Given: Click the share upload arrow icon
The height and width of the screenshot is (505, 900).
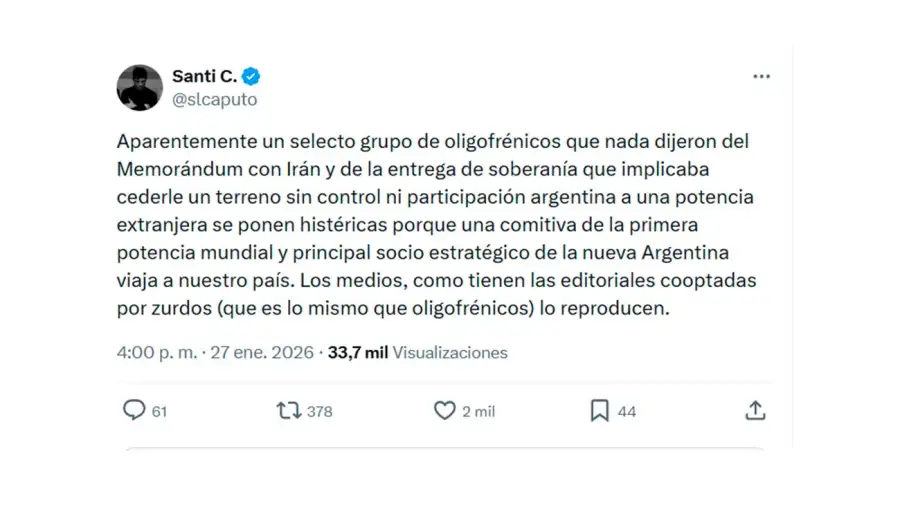Looking at the screenshot, I should pyautogui.click(x=756, y=410).
